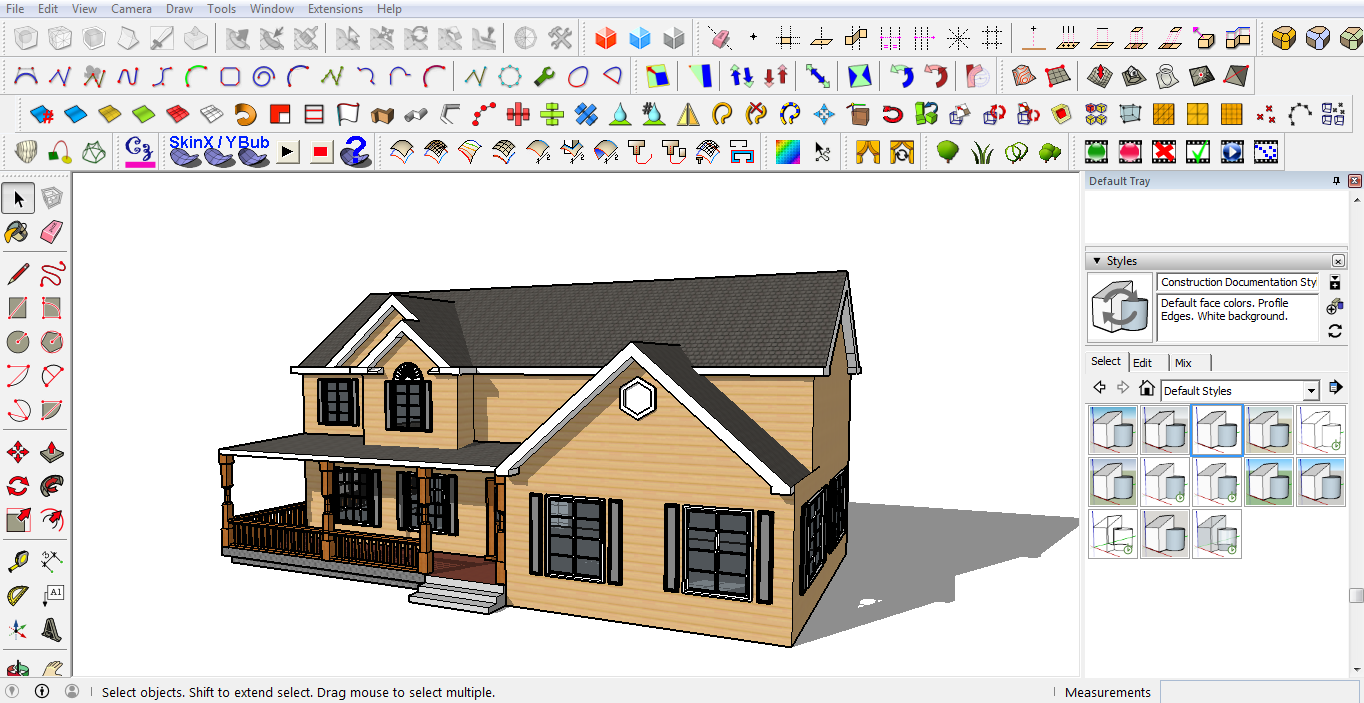Create a new style button
Image resolution: width=1364 pixels, height=703 pixels.
(1335, 307)
